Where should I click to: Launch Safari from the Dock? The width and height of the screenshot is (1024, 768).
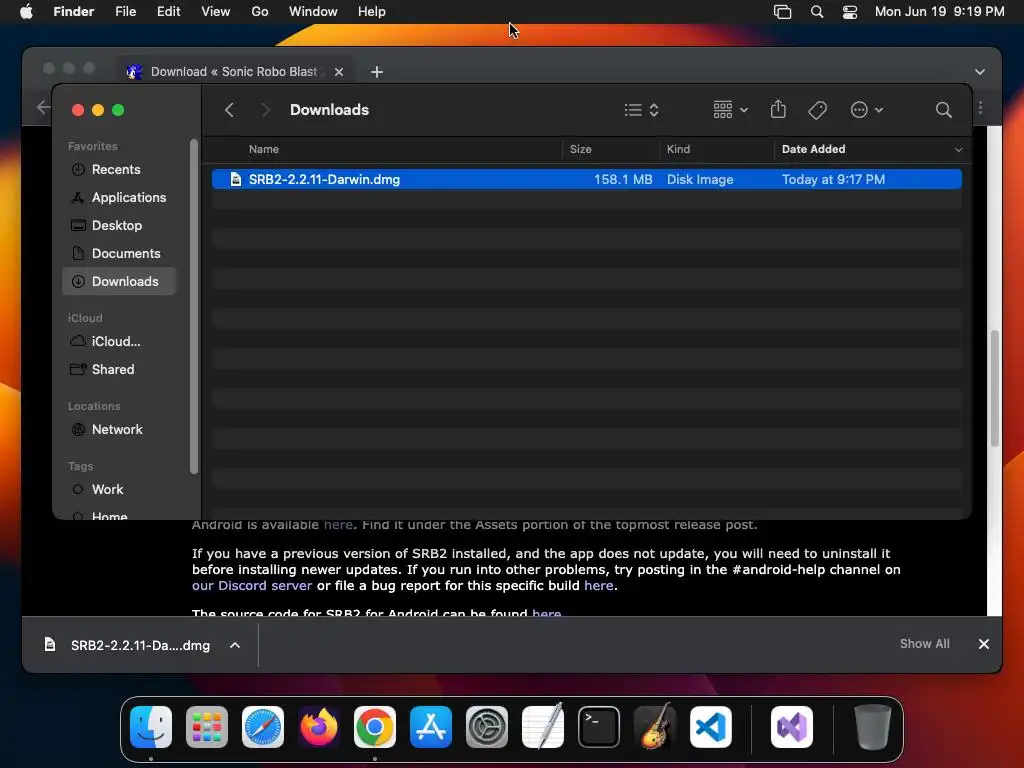[x=263, y=727]
